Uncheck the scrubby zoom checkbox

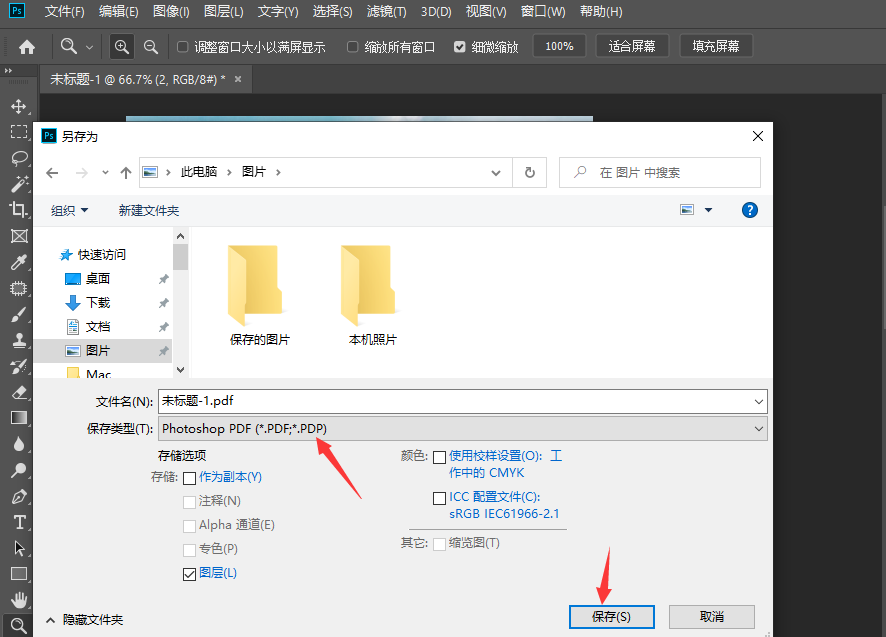coord(459,47)
